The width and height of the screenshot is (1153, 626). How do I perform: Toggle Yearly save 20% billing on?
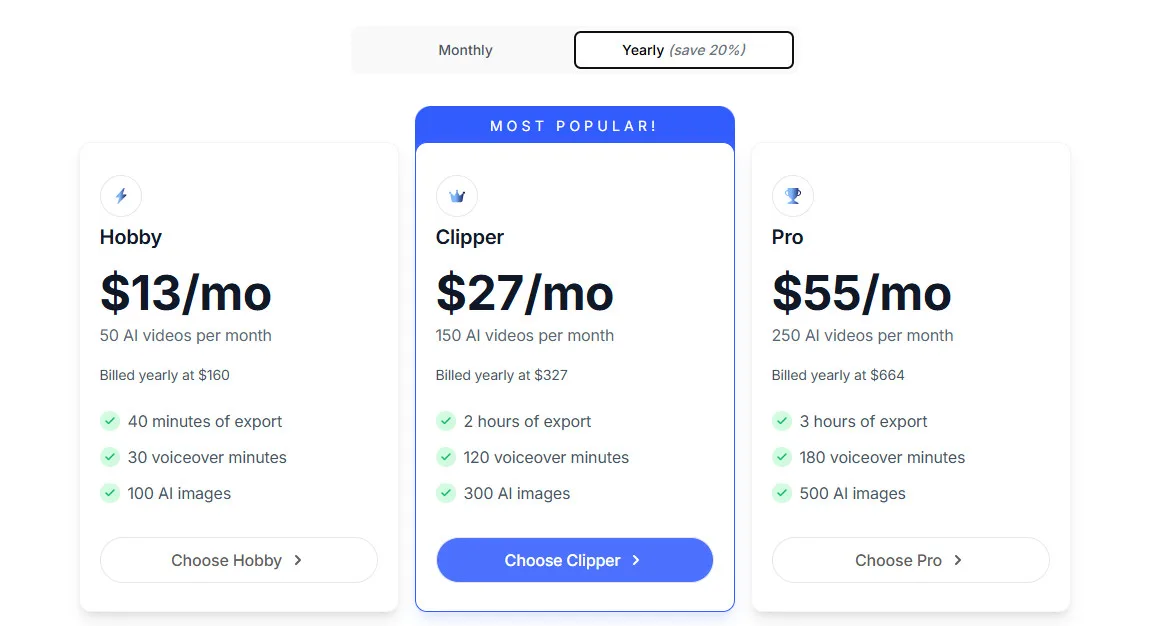(x=683, y=49)
